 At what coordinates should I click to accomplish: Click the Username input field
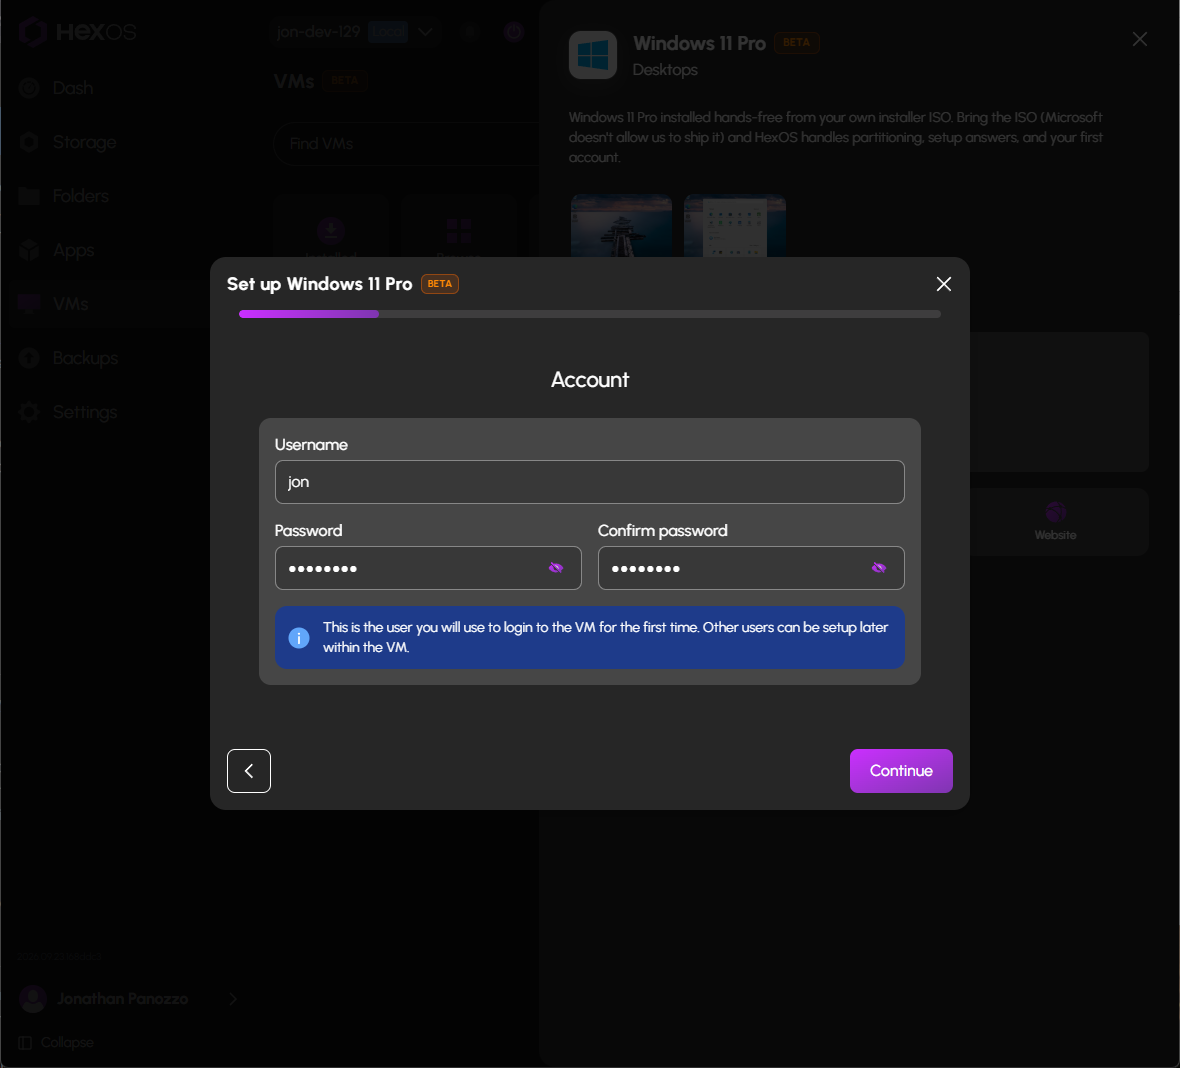(x=589, y=482)
